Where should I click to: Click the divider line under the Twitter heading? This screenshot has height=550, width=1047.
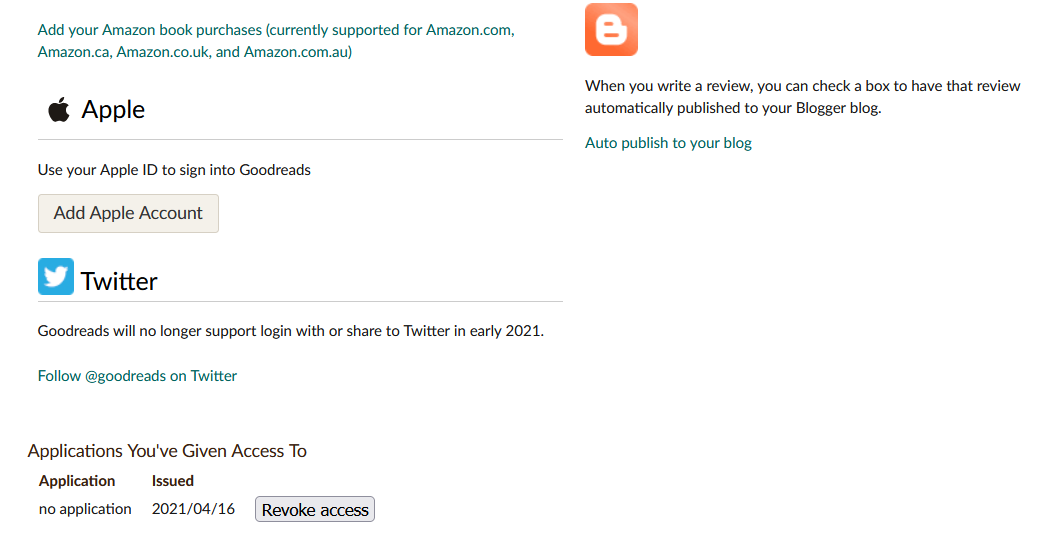click(300, 302)
